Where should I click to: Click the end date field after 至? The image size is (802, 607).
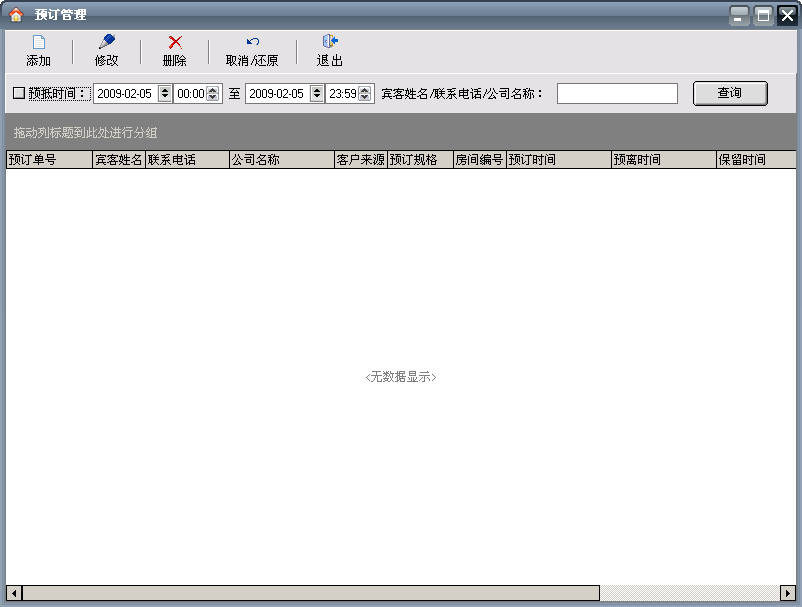[x=278, y=94]
